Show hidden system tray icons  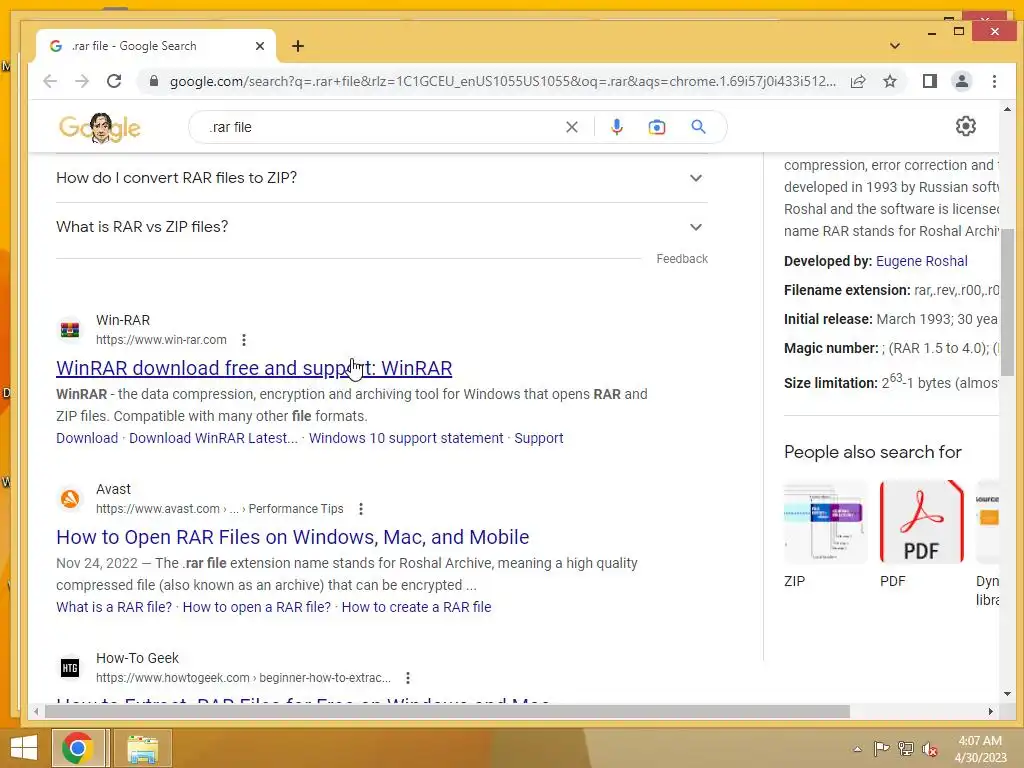click(857, 749)
